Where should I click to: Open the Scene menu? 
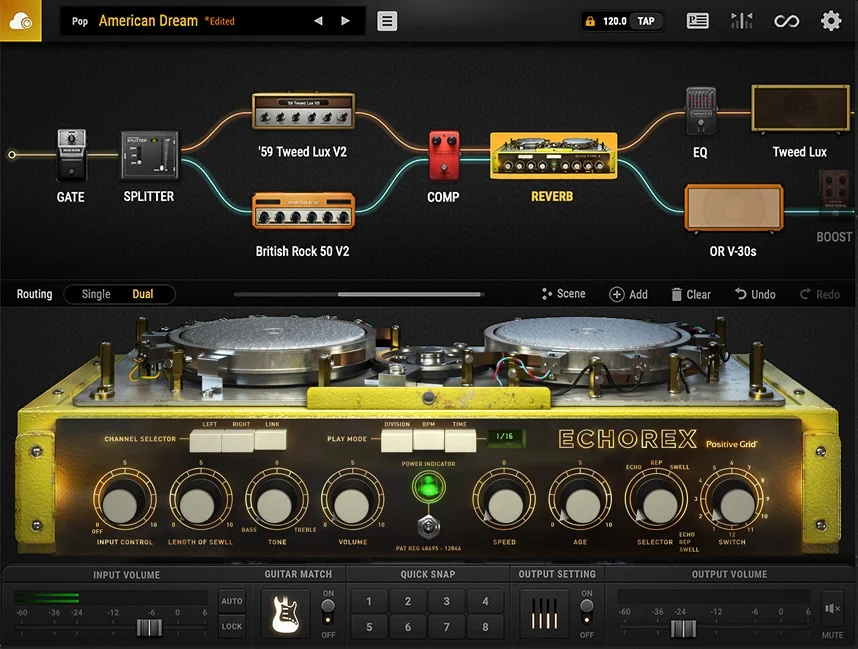point(564,294)
